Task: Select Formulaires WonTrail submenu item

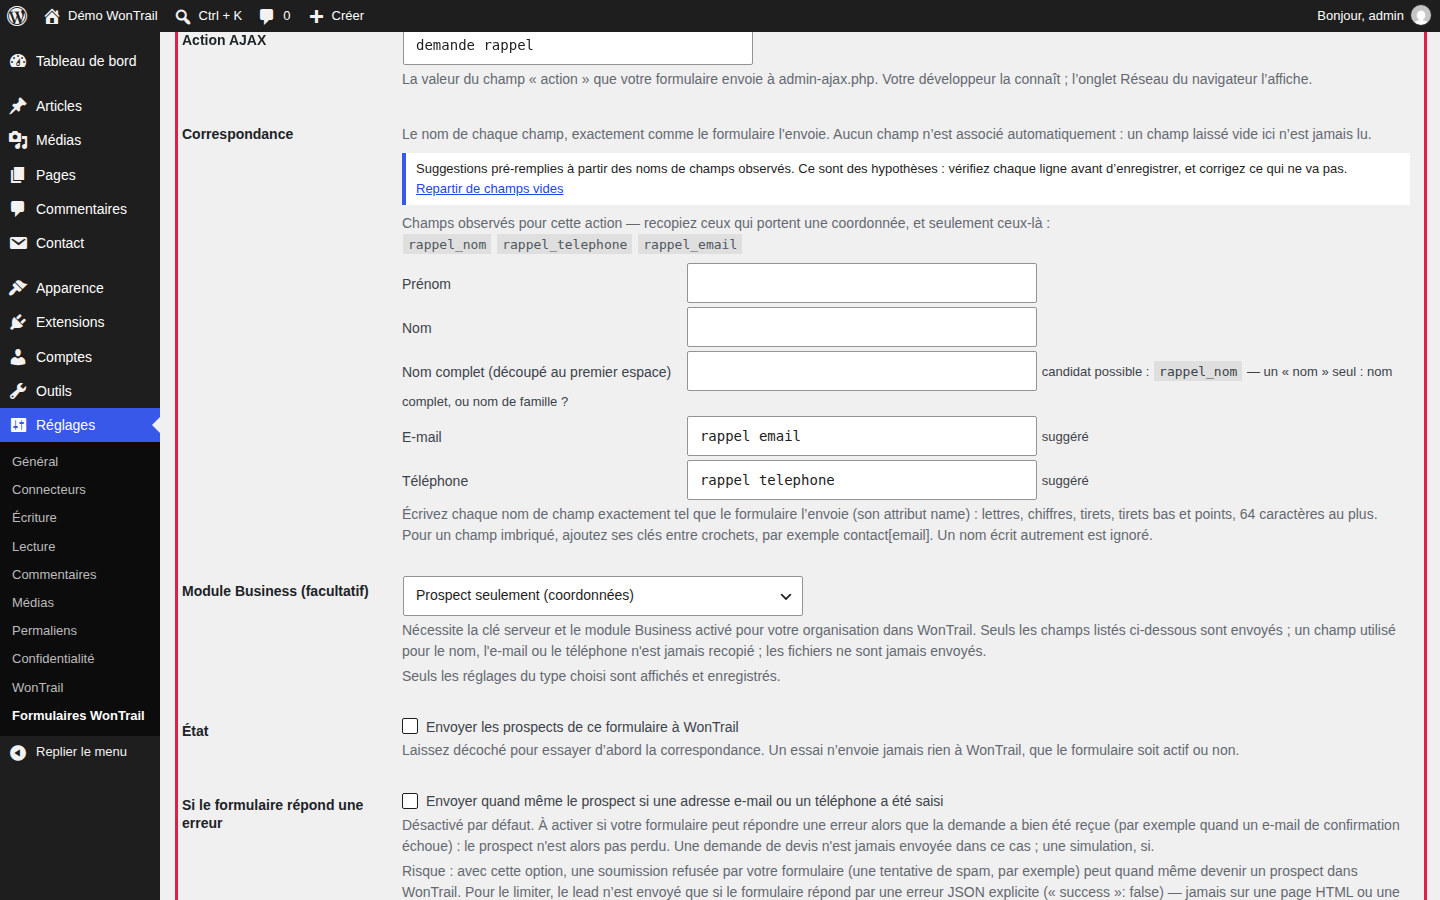Action: pyautogui.click(x=78, y=716)
